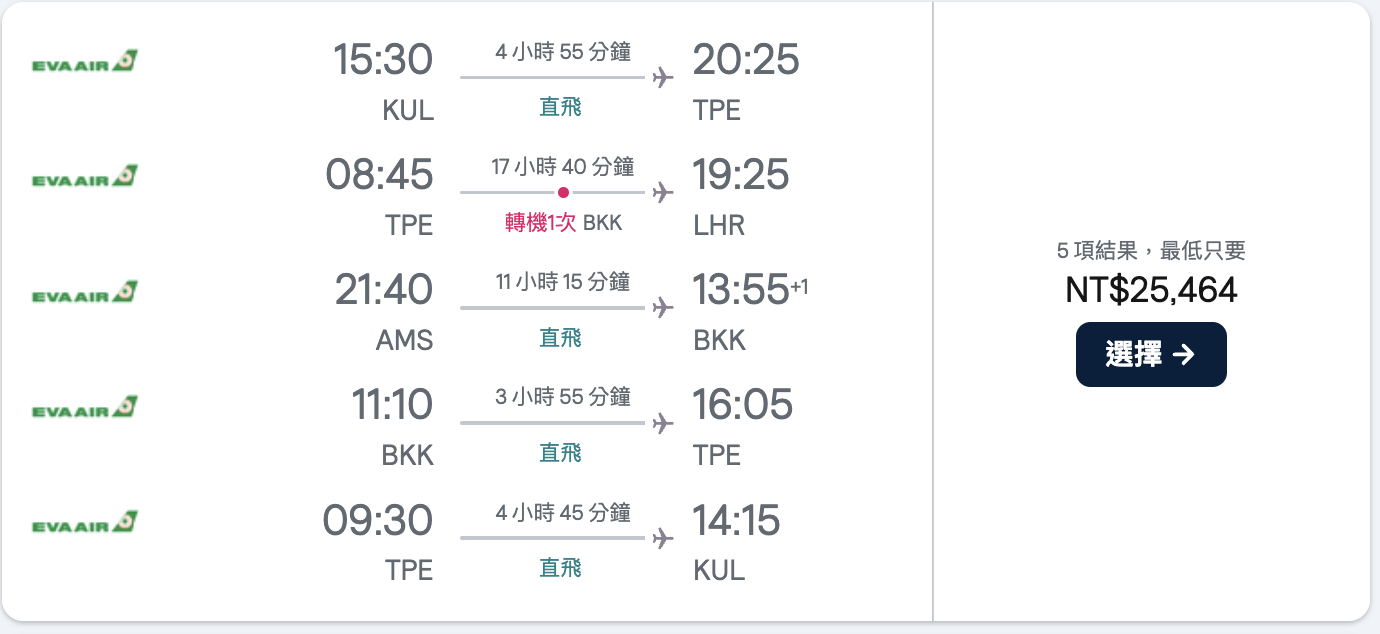This screenshot has width=1380, height=634.
Task: Click the 選擇 button to select this itinerary
Action: click(x=1151, y=354)
